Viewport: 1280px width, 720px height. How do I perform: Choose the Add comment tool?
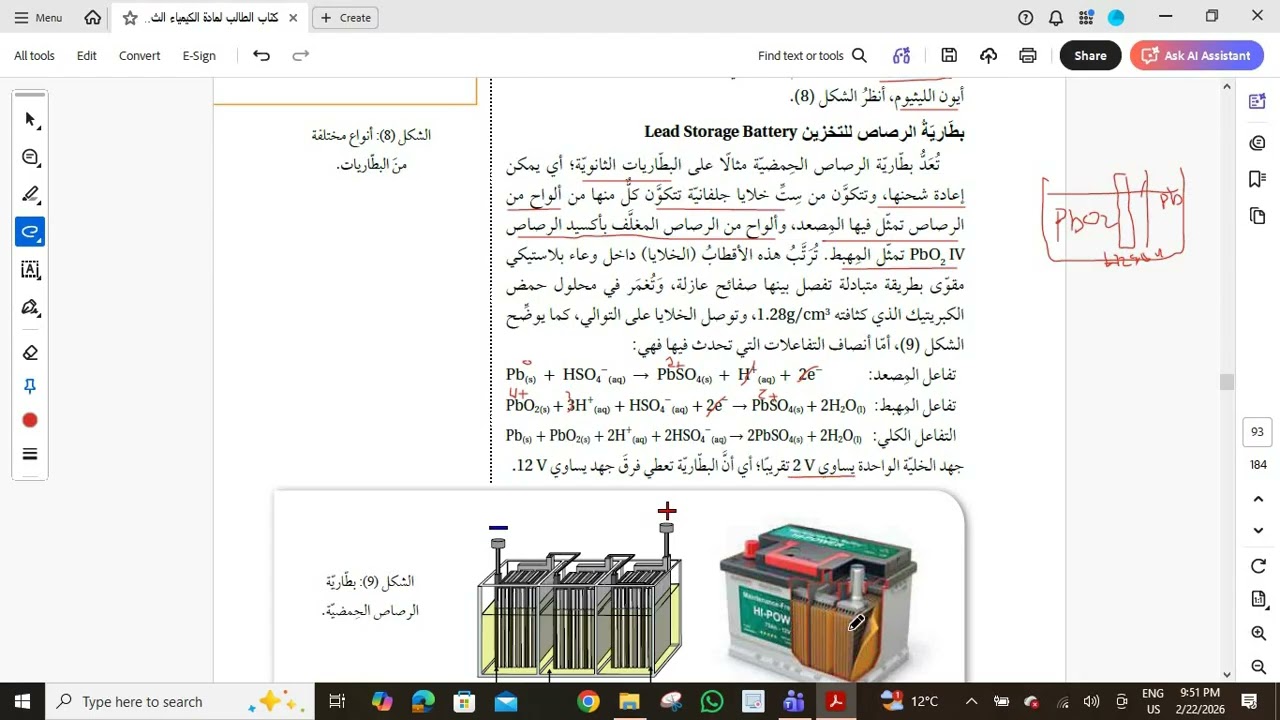(x=30, y=157)
